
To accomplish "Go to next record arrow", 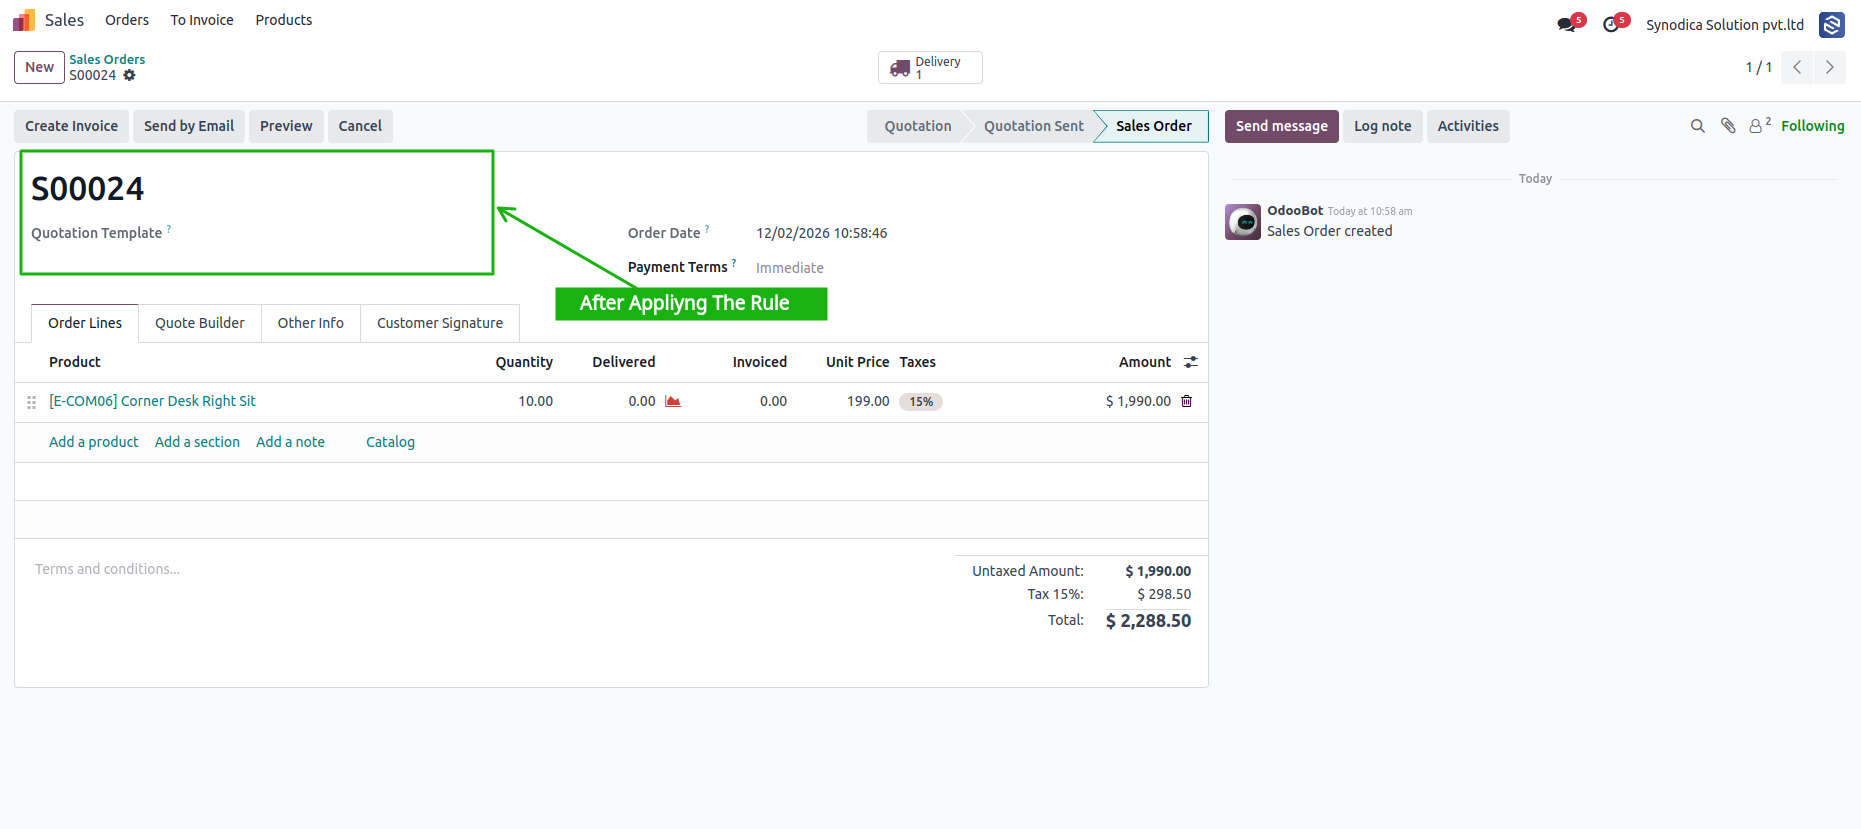I will coord(1829,67).
